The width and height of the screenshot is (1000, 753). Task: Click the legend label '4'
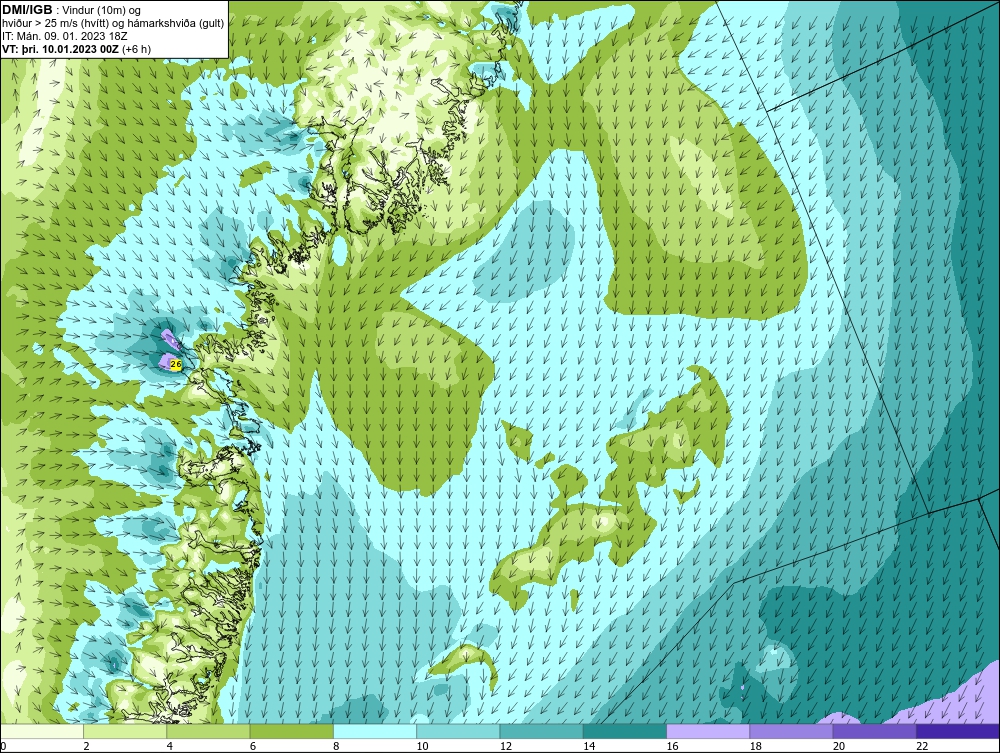tap(170, 747)
